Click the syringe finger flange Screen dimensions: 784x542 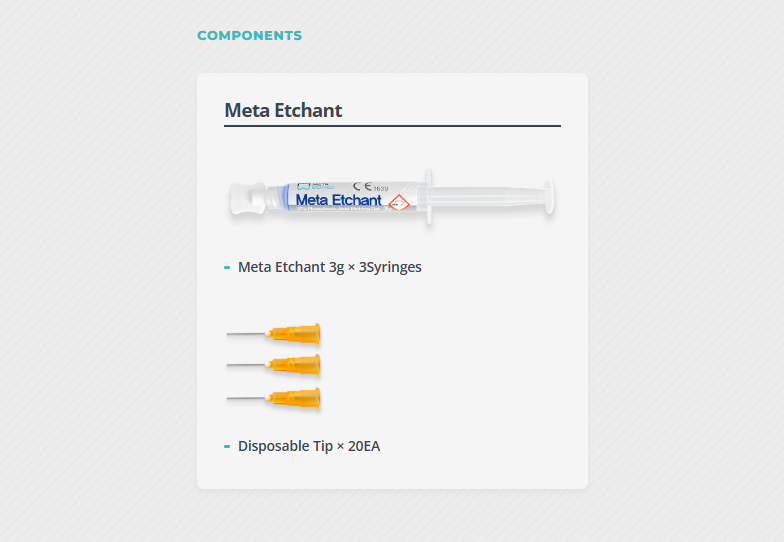[429, 197]
